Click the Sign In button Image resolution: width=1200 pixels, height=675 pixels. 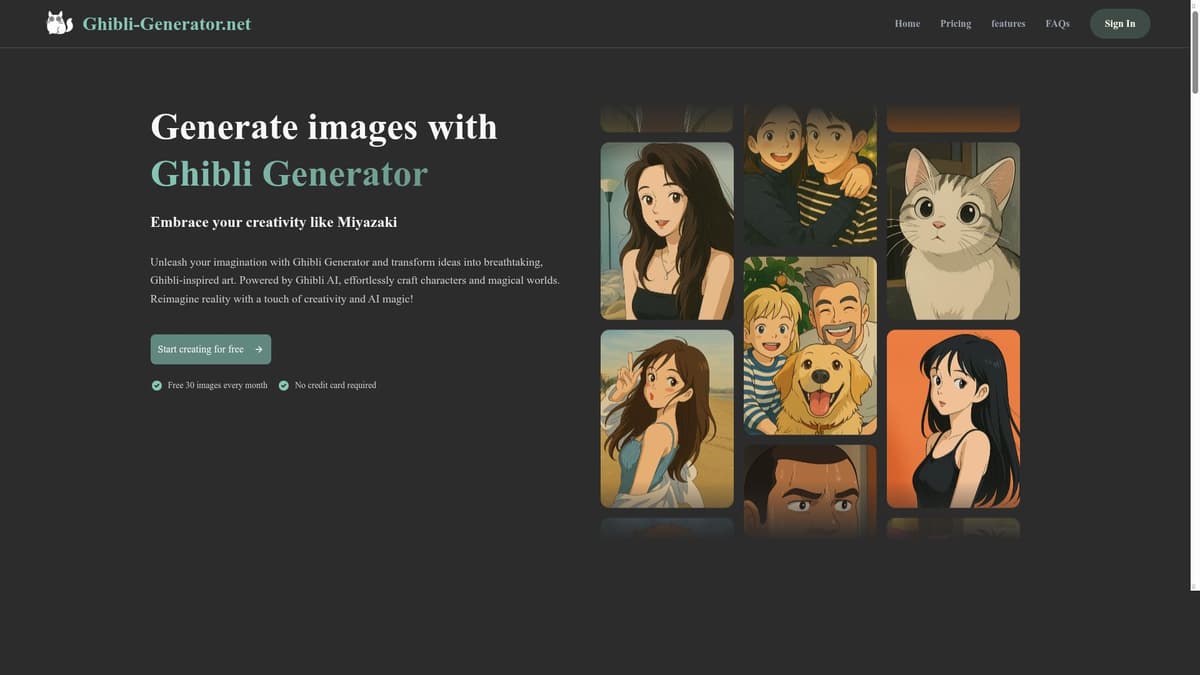(x=1120, y=21)
